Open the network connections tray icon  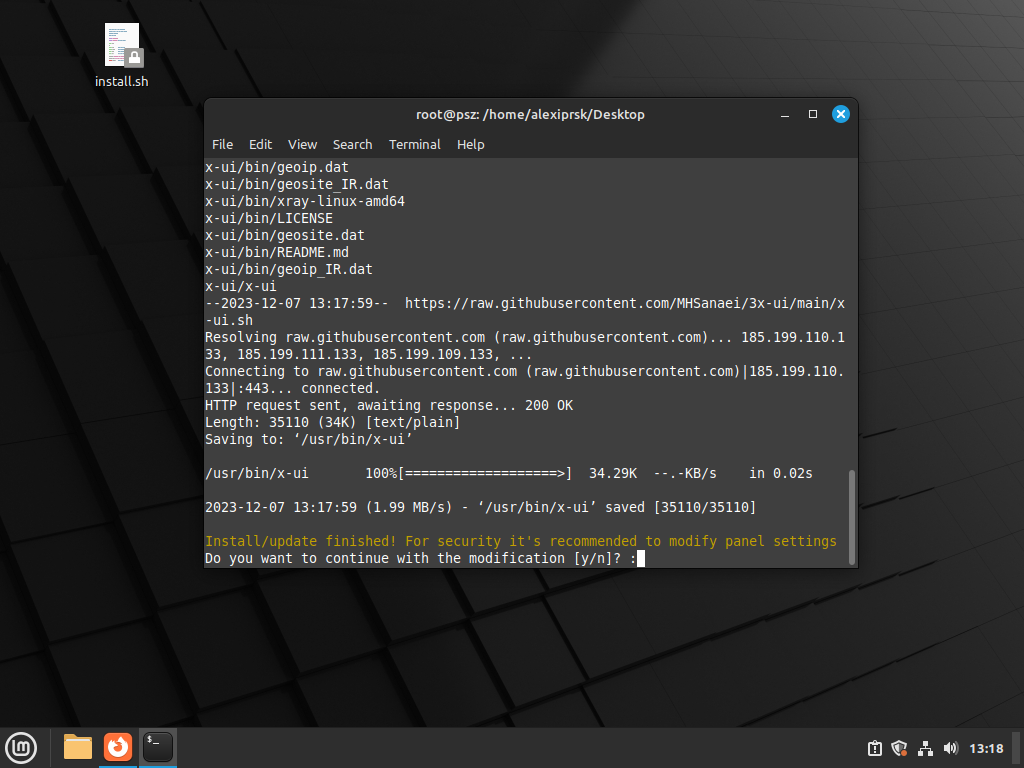point(925,748)
